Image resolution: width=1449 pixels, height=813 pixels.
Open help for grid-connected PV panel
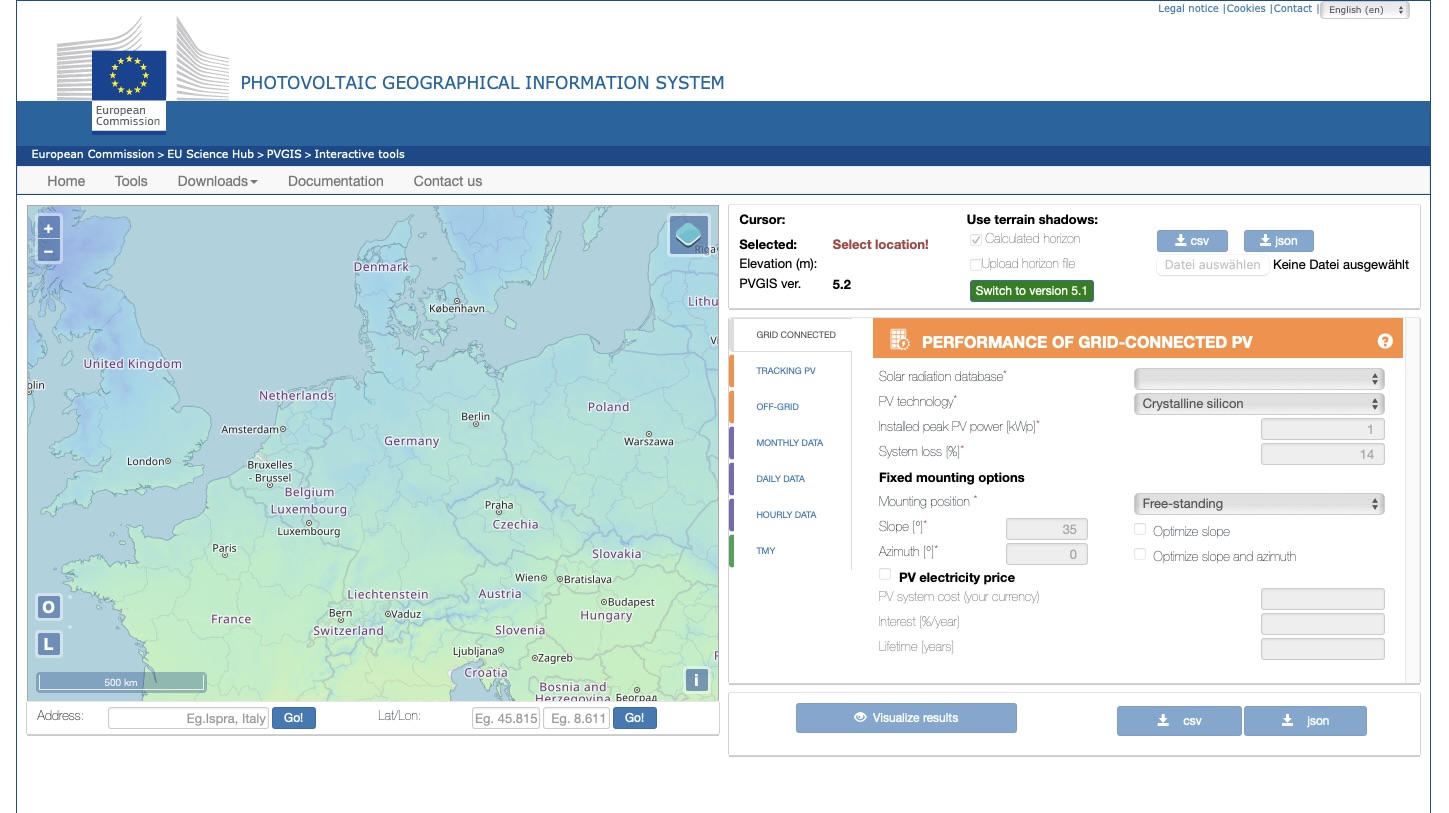coord(1385,341)
